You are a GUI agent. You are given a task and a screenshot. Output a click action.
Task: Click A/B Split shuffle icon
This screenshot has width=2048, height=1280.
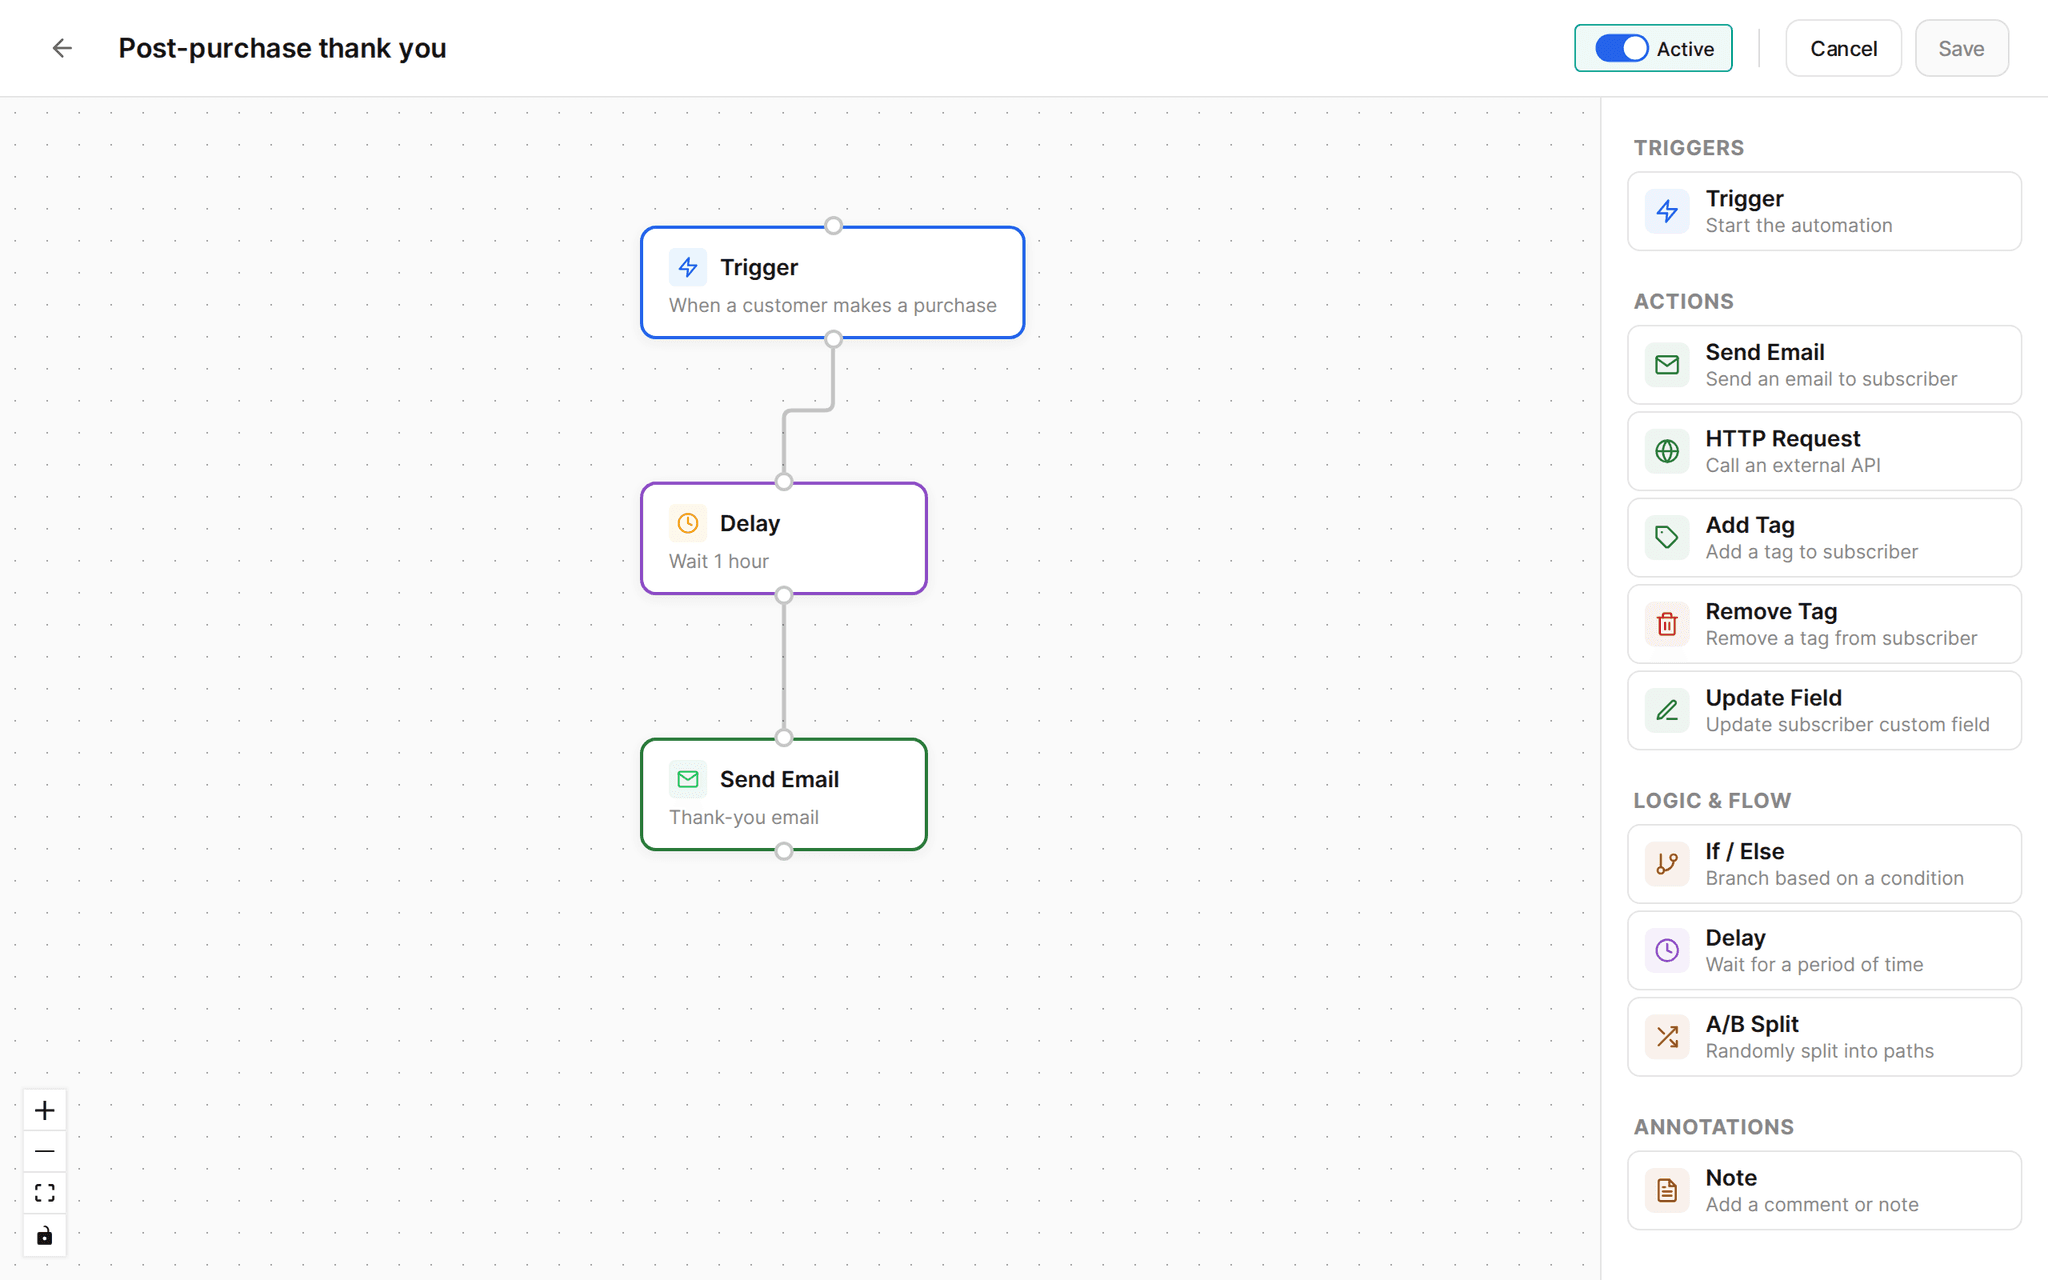(1667, 1037)
